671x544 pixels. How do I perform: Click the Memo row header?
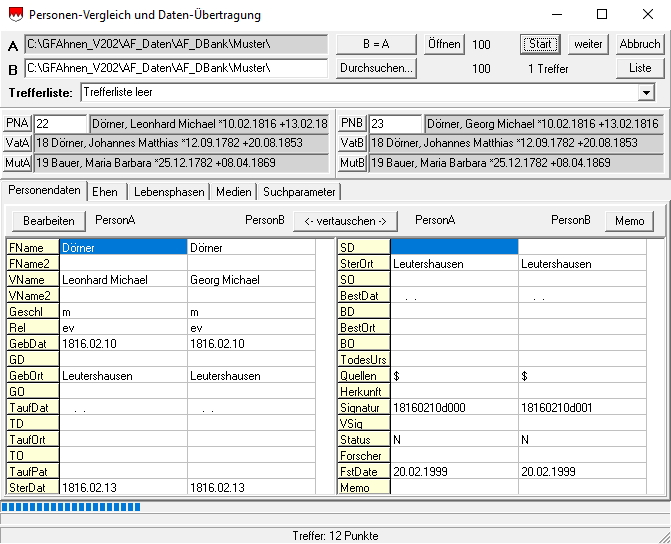click(x=364, y=488)
